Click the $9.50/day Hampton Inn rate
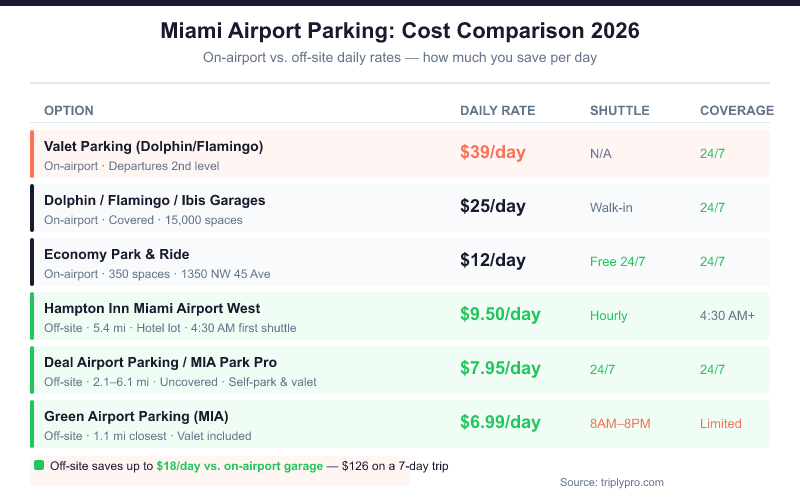Screen dimensions: 800x500 click(500, 315)
